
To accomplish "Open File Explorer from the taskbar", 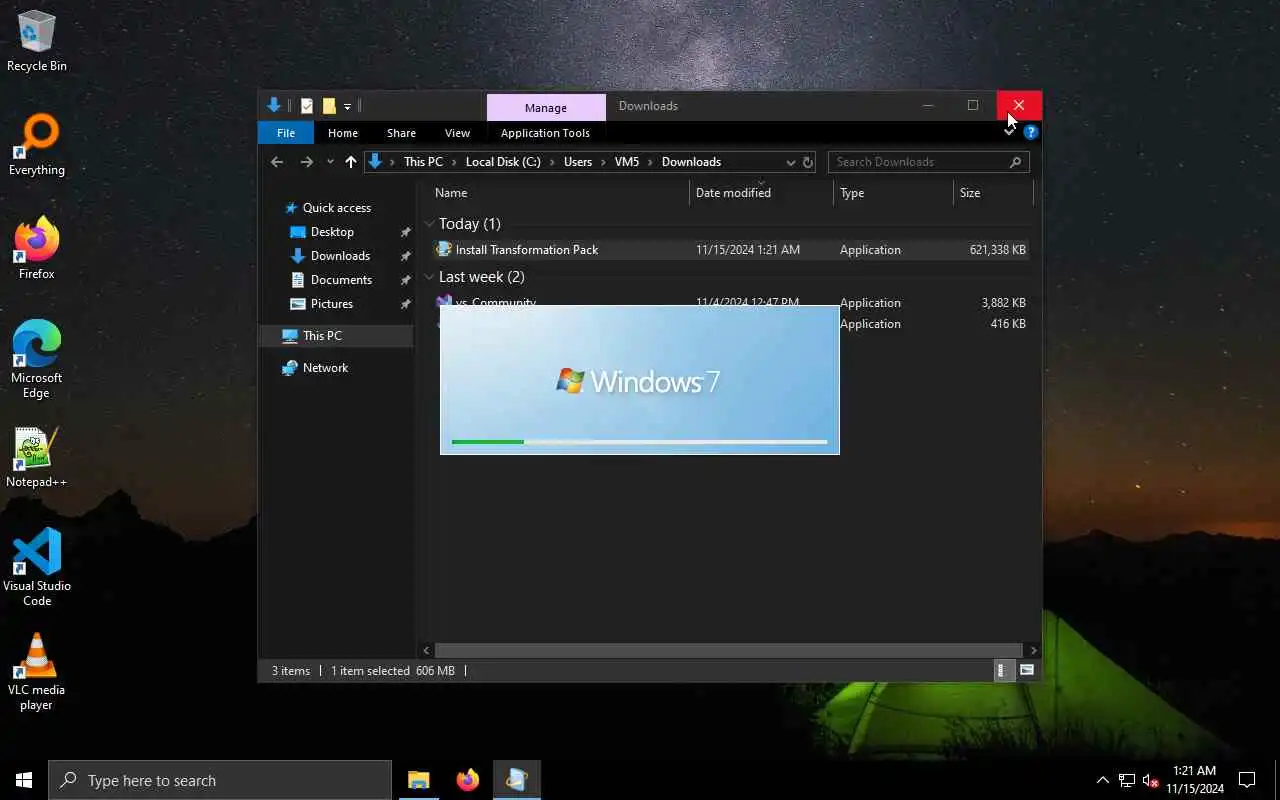I will pyautogui.click(x=418, y=780).
